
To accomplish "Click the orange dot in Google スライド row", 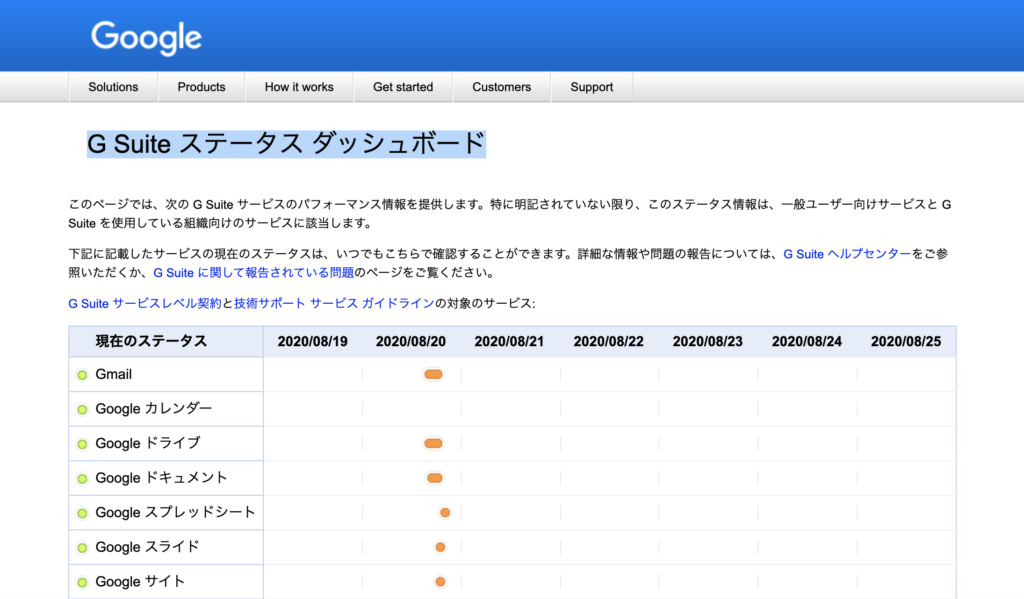I will (440, 547).
